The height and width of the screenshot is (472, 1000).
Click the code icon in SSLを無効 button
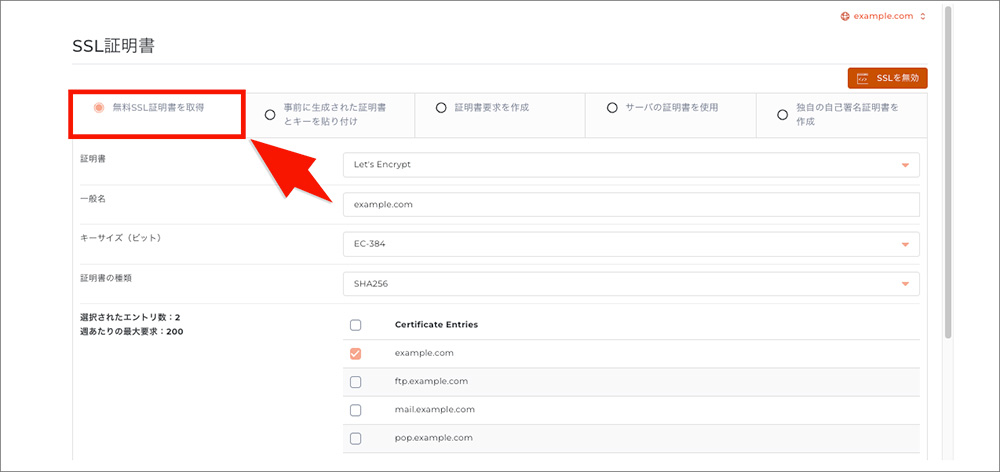[x=862, y=78]
